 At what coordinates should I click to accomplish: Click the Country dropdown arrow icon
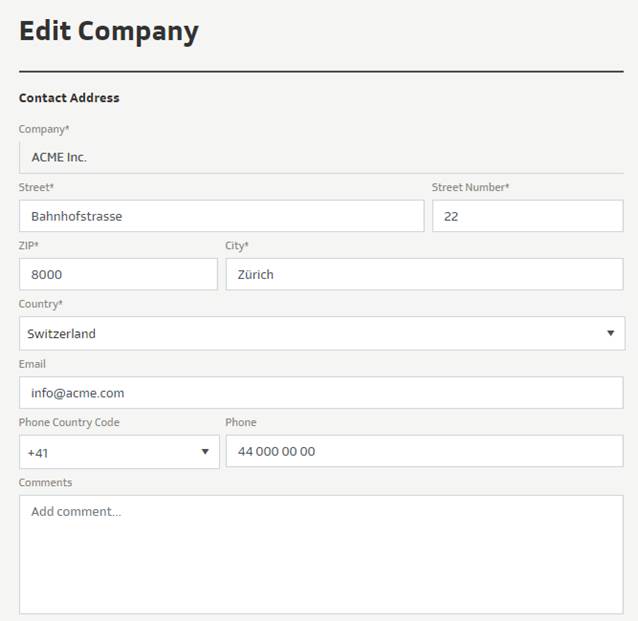[x=610, y=333]
